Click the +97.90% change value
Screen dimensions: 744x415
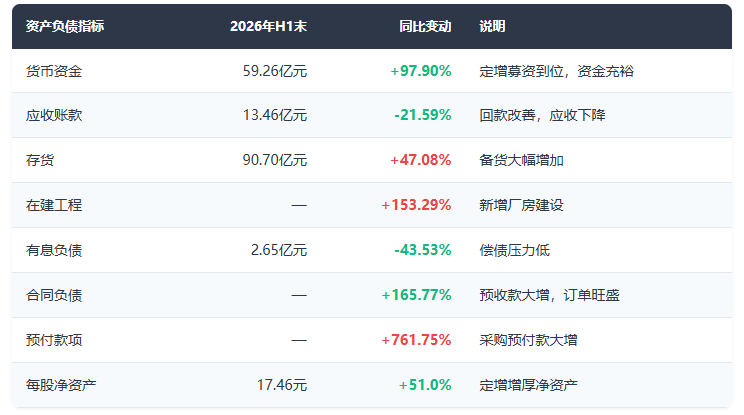[421, 71]
